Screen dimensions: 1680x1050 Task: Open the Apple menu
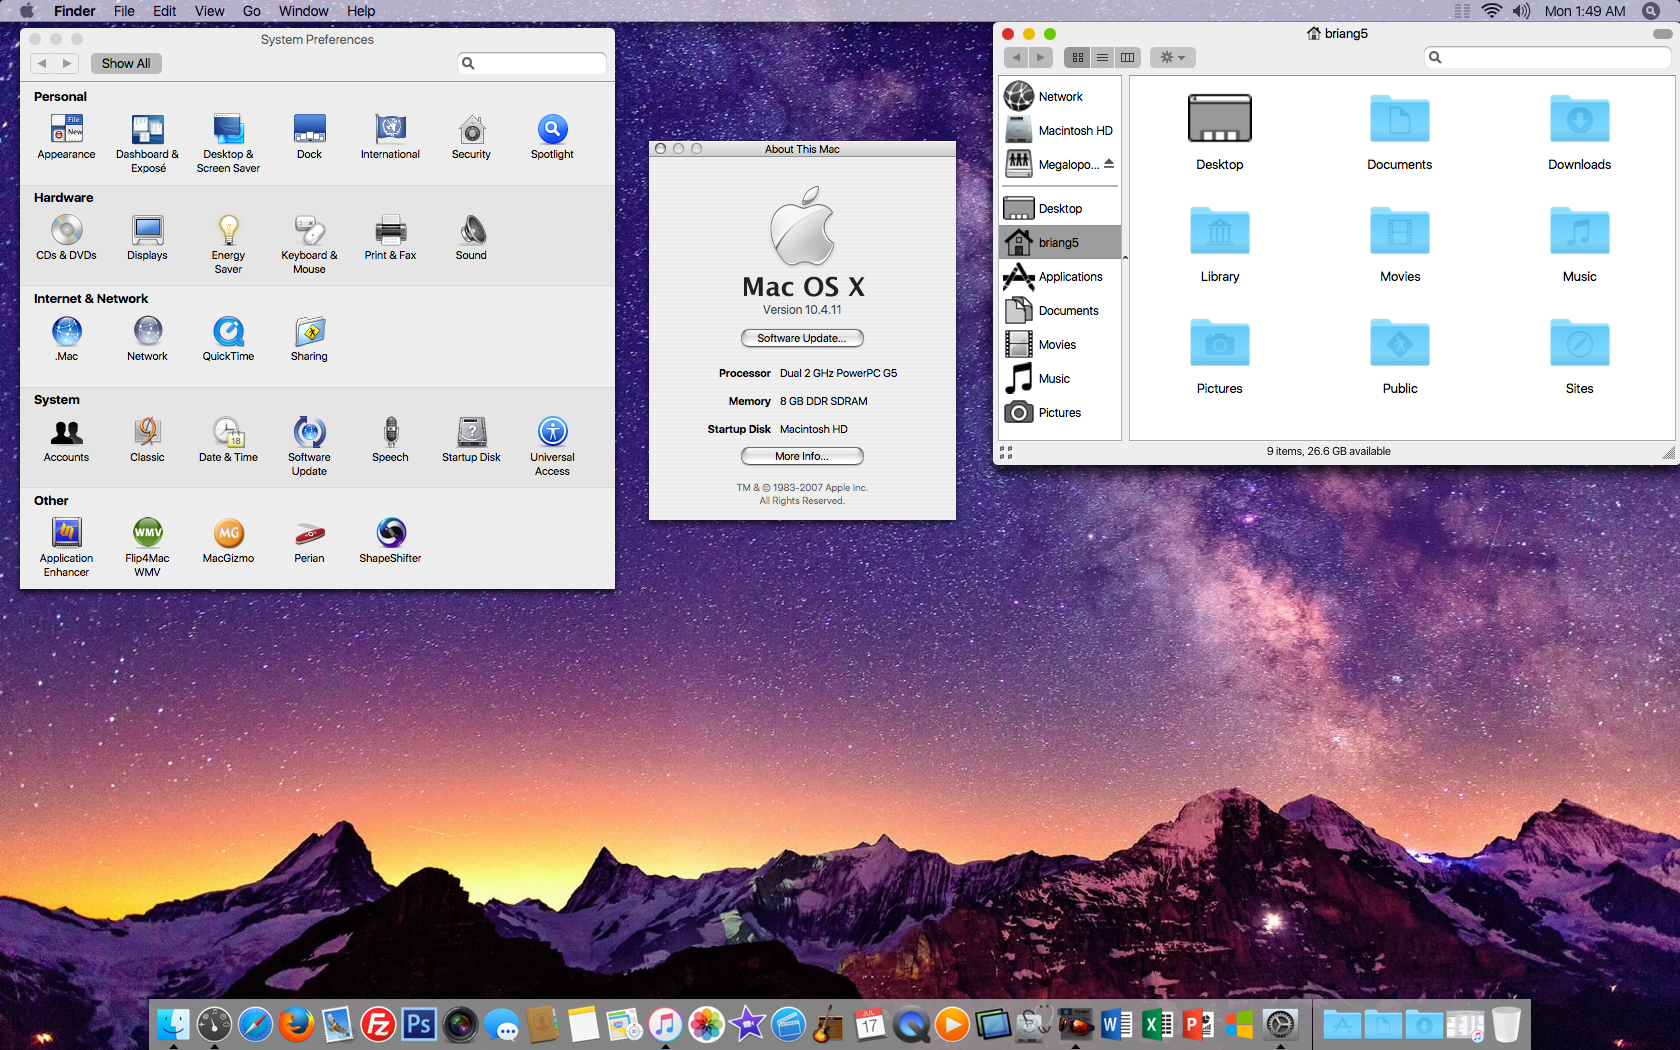[26, 11]
